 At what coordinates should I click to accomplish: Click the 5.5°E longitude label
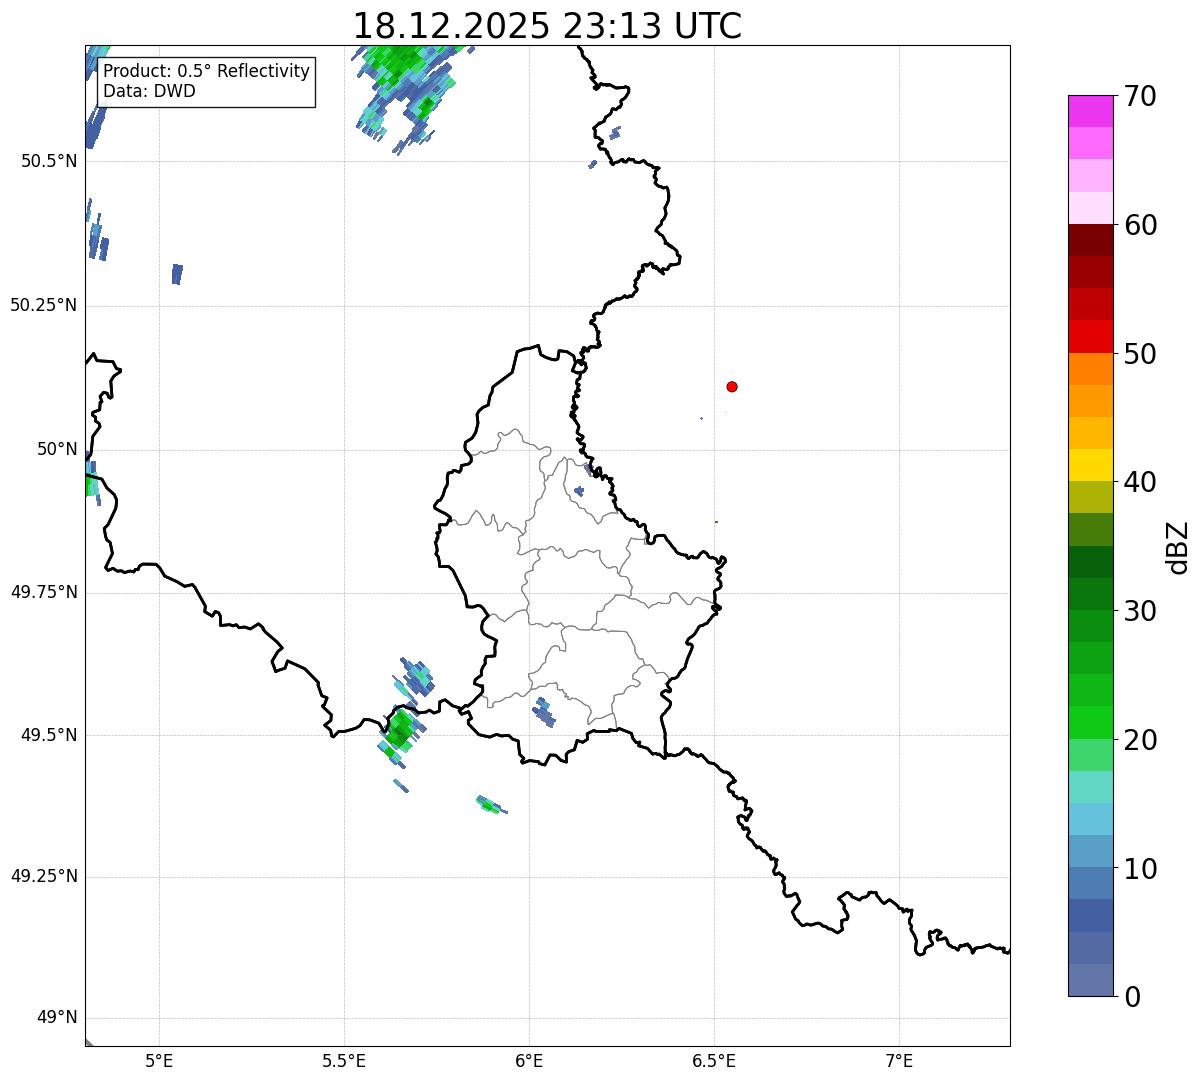pyautogui.click(x=344, y=1060)
